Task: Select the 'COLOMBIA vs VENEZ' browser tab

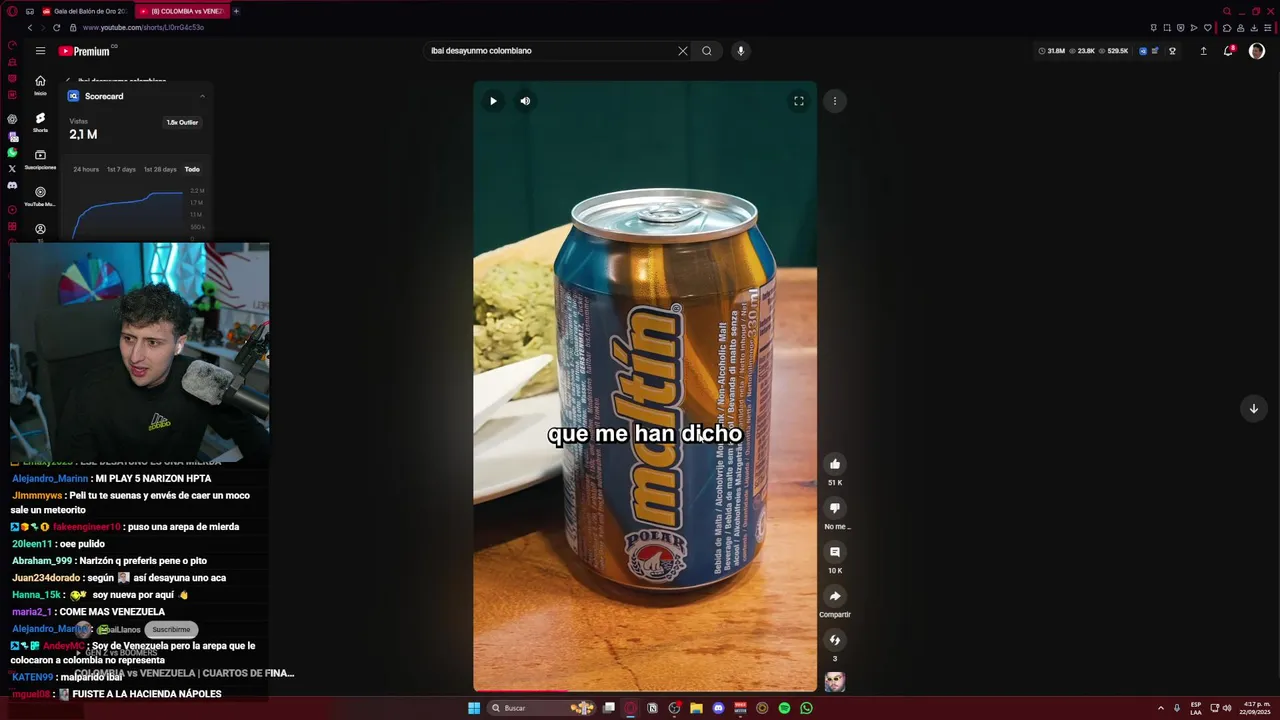Action: (181, 11)
